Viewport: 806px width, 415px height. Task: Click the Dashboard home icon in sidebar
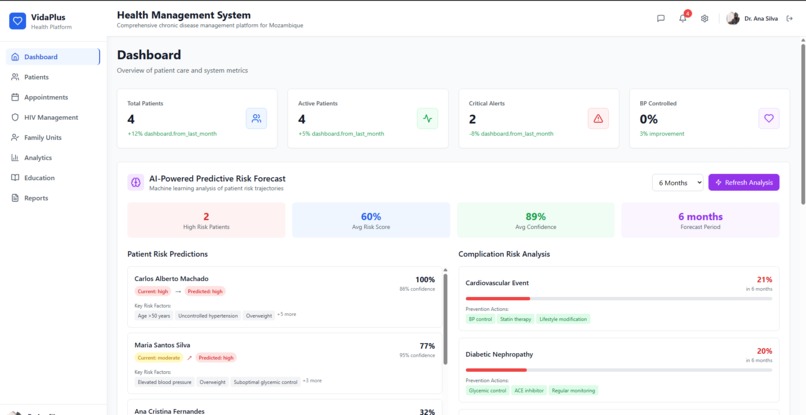click(x=15, y=57)
